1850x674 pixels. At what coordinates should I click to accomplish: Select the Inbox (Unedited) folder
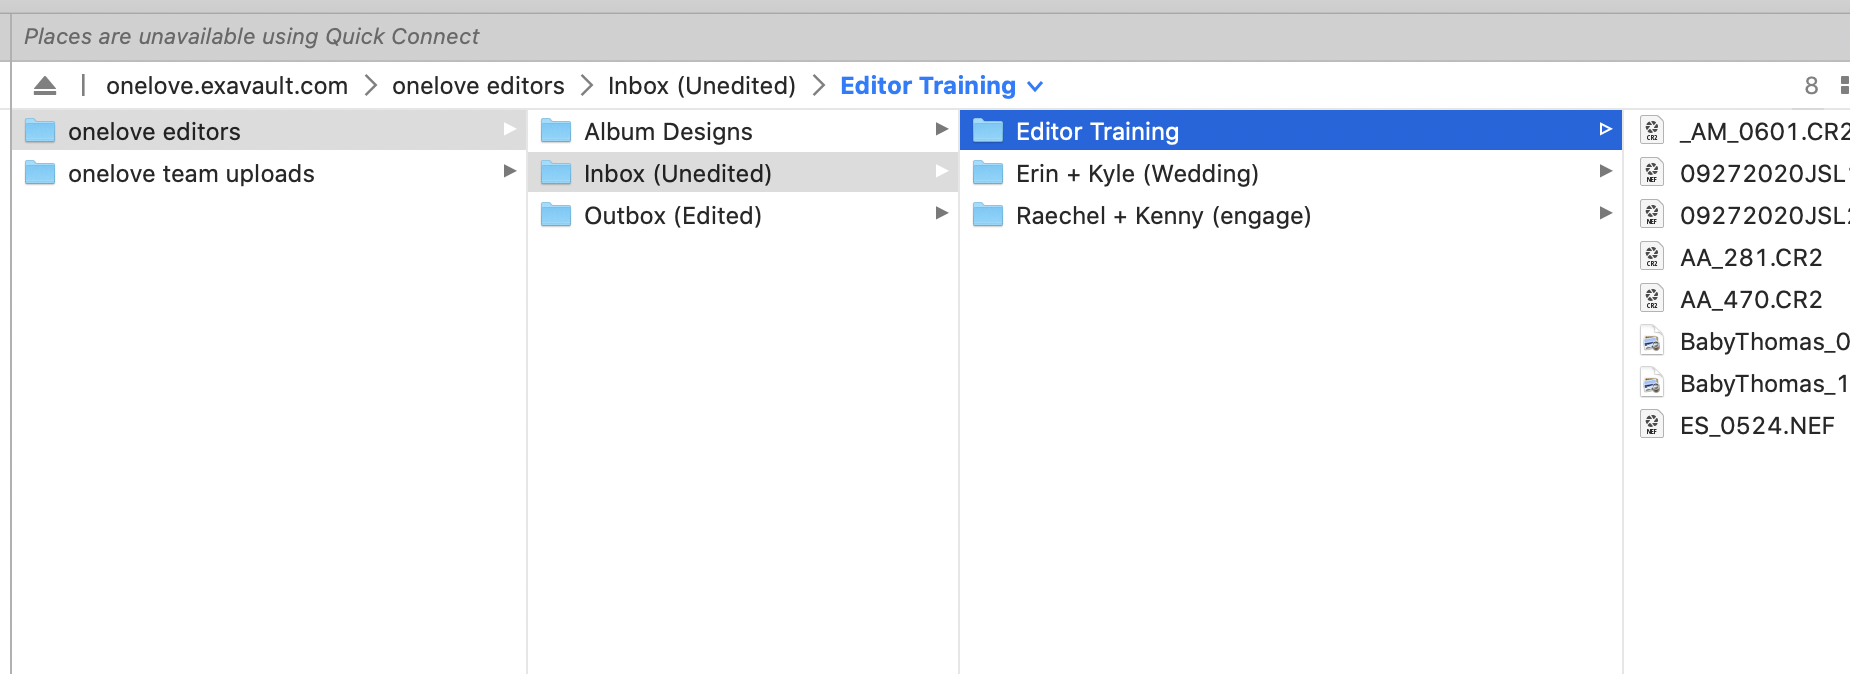tap(677, 173)
